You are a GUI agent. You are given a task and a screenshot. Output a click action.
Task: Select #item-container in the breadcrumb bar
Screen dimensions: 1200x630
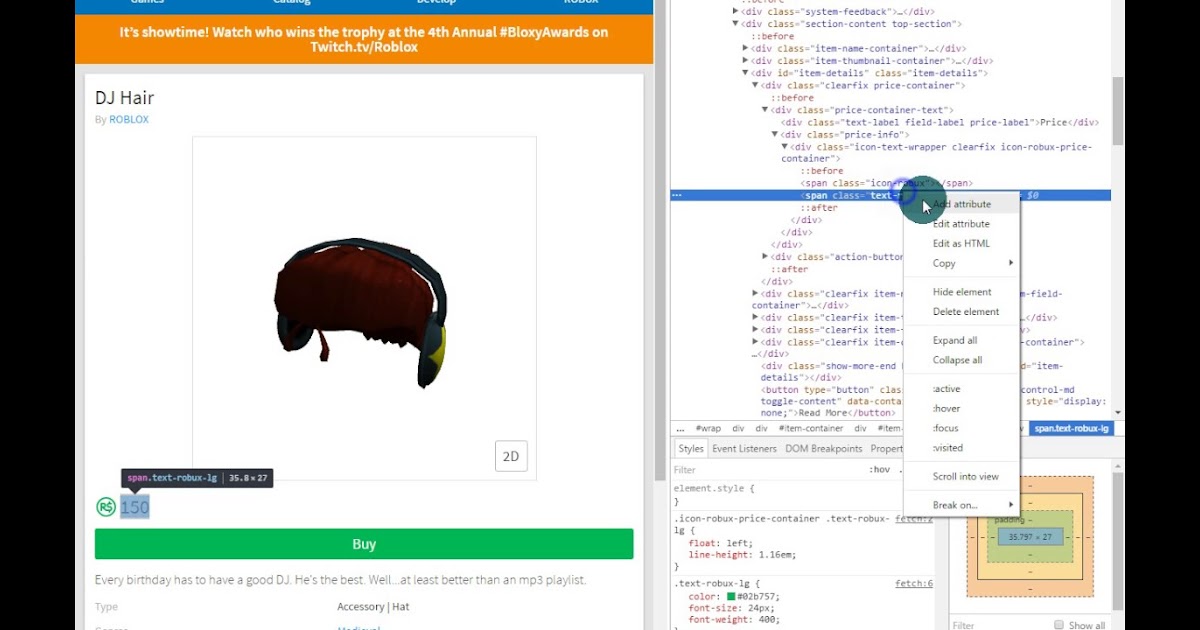coord(811,428)
